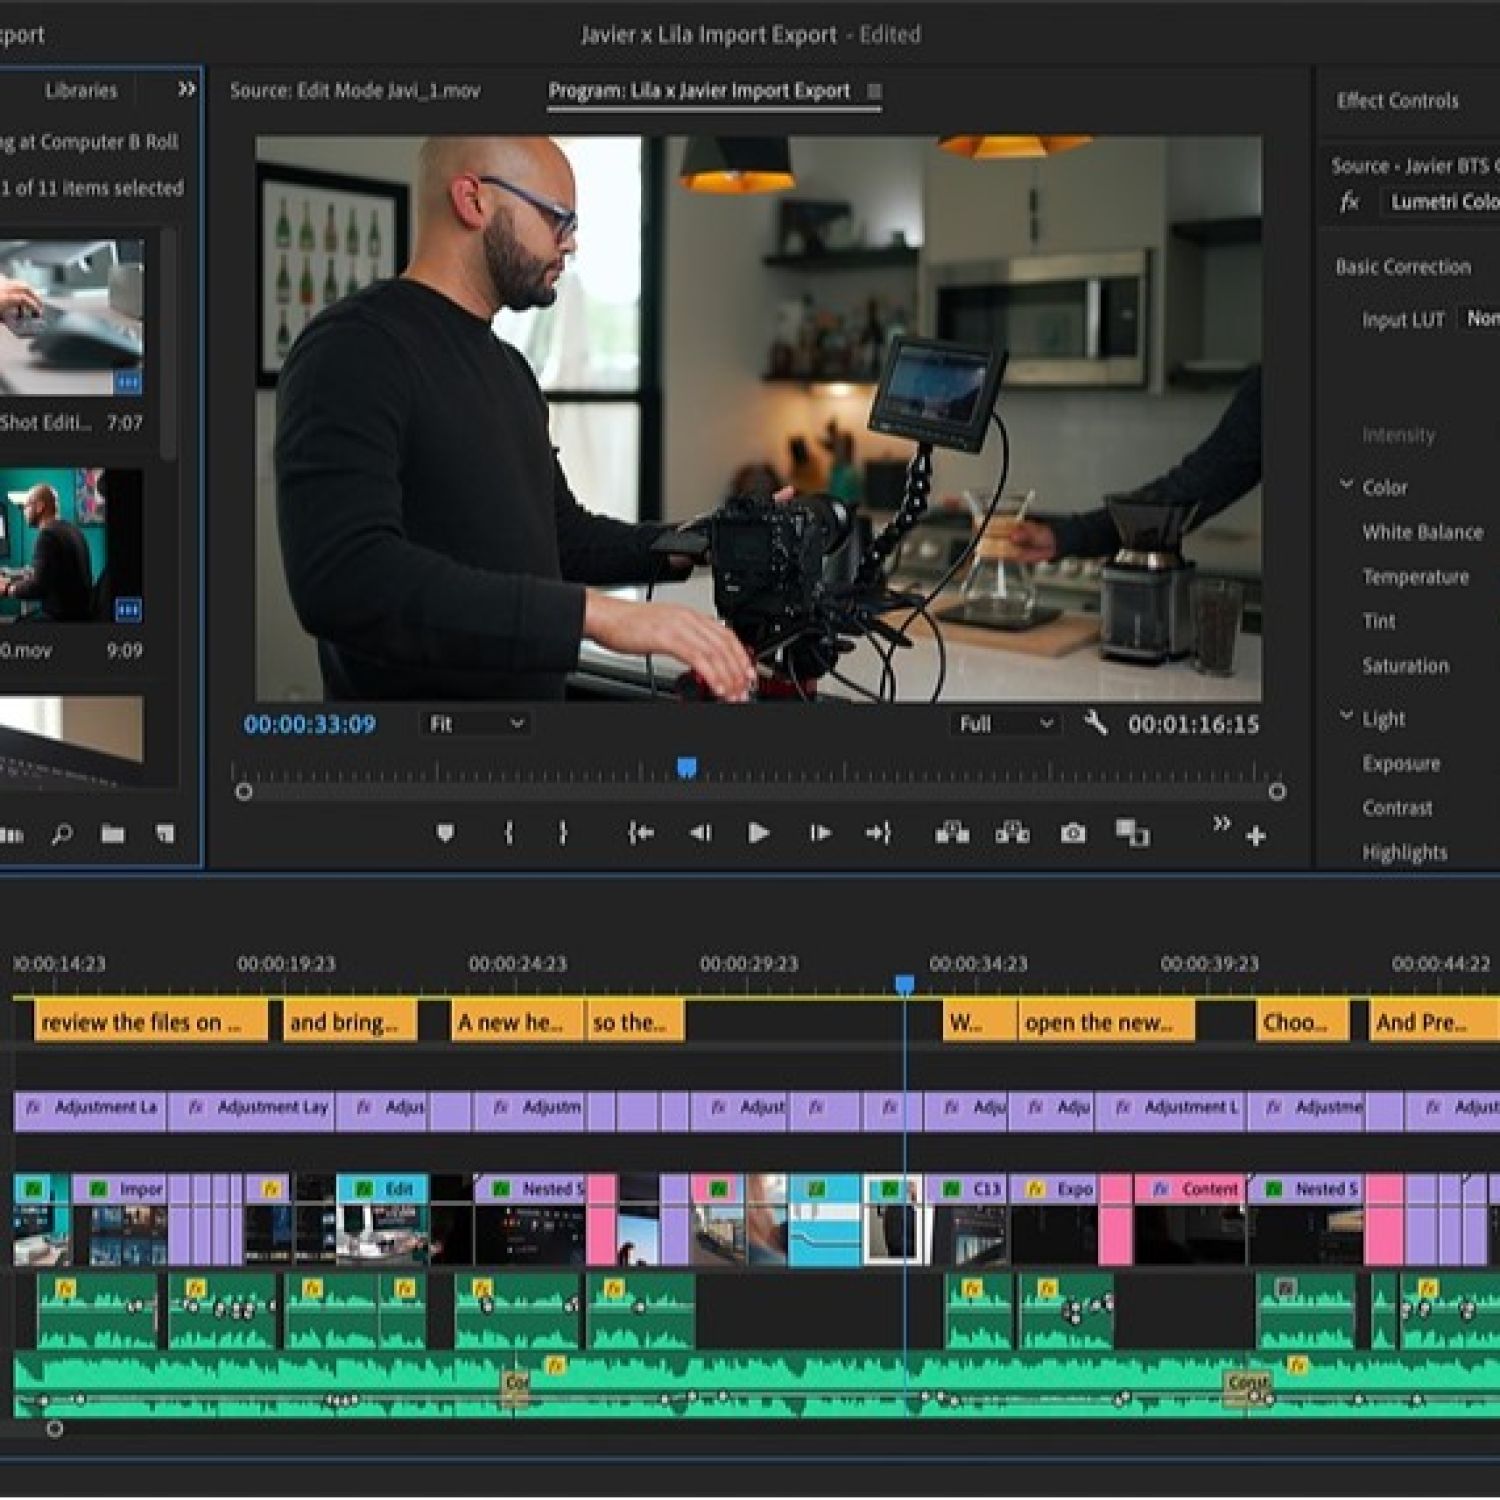
Task: Collapse the Light section in Lumetri
Action: tap(1347, 717)
